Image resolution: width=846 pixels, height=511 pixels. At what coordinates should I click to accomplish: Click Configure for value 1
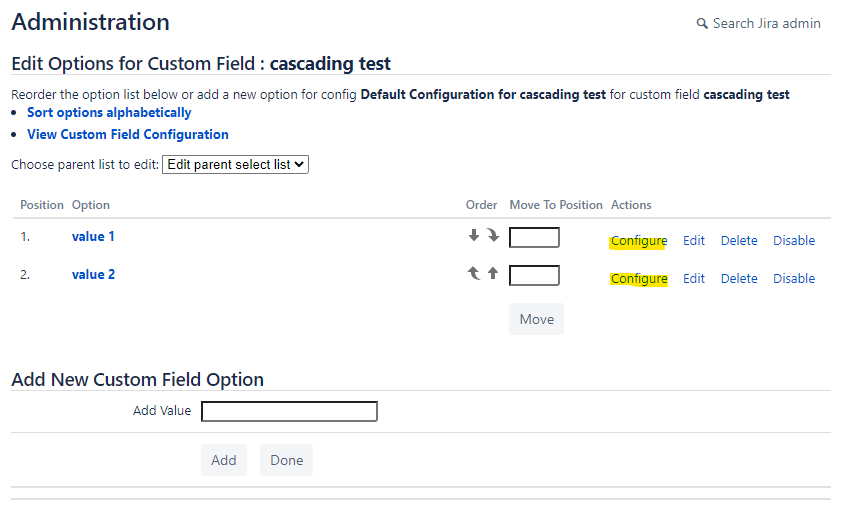[x=639, y=241]
